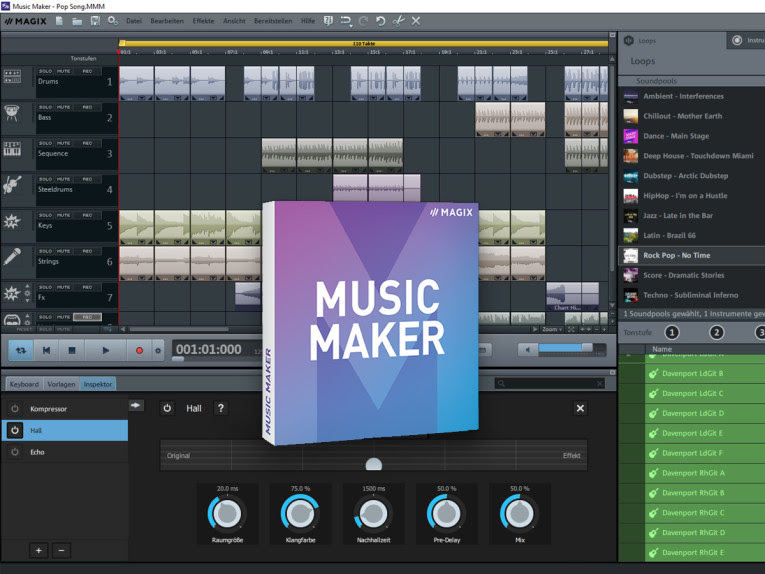The height and width of the screenshot is (574, 765).
Task: Start playback with the play button
Action: [x=105, y=350]
